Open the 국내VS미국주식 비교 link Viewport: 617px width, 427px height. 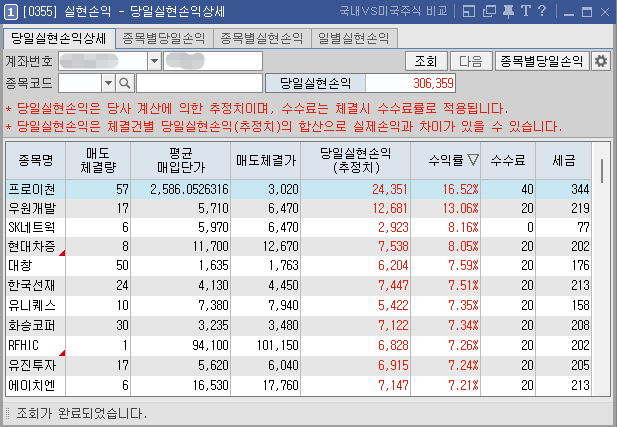pyautogui.click(x=393, y=11)
